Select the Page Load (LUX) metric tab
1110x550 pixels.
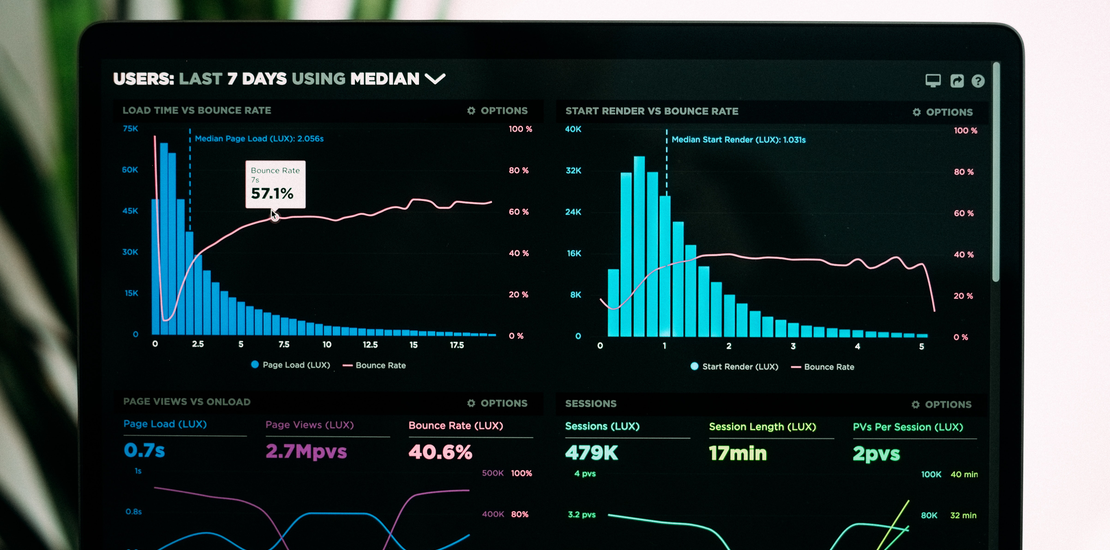click(165, 424)
